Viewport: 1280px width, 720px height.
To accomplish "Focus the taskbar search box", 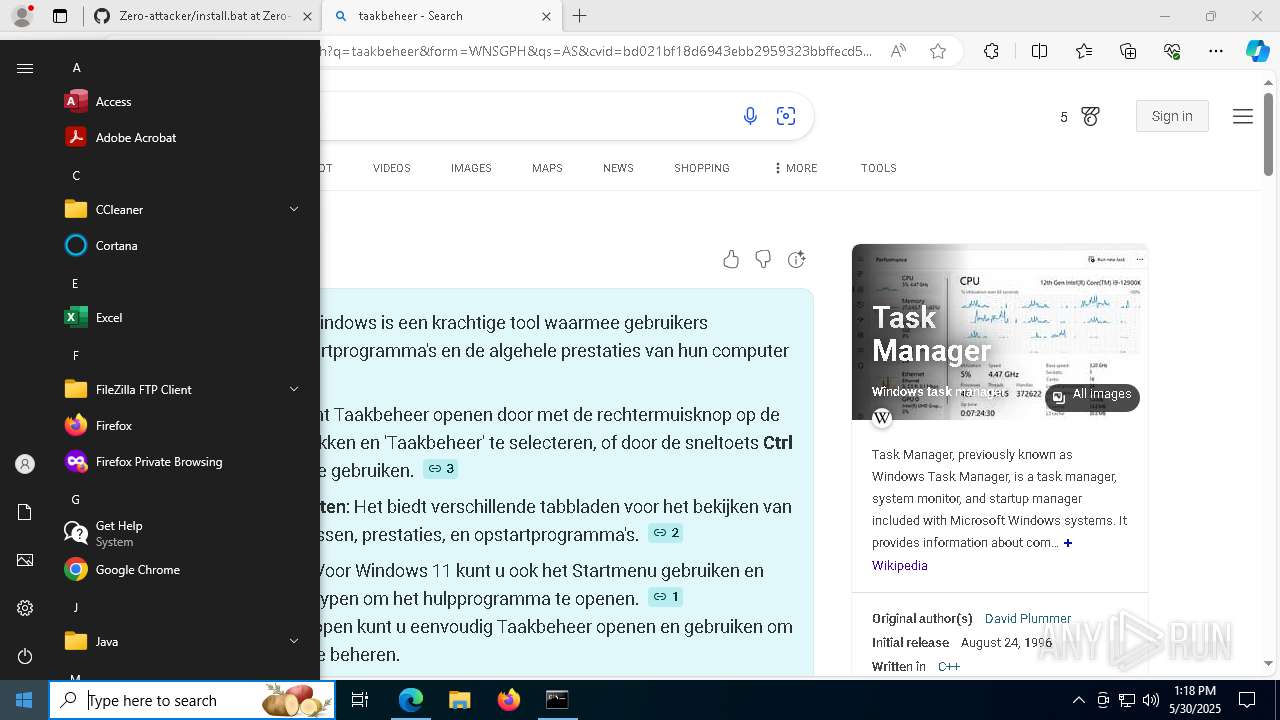I will 192,700.
